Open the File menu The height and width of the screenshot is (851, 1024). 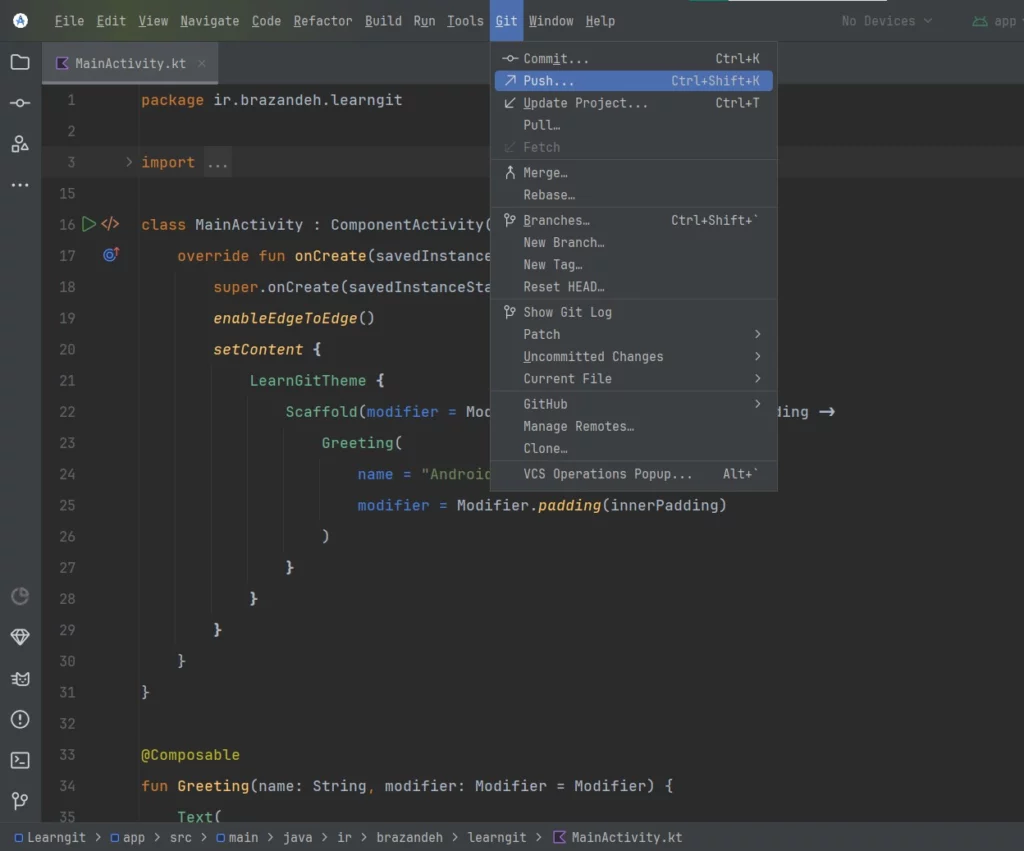point(69,21)
